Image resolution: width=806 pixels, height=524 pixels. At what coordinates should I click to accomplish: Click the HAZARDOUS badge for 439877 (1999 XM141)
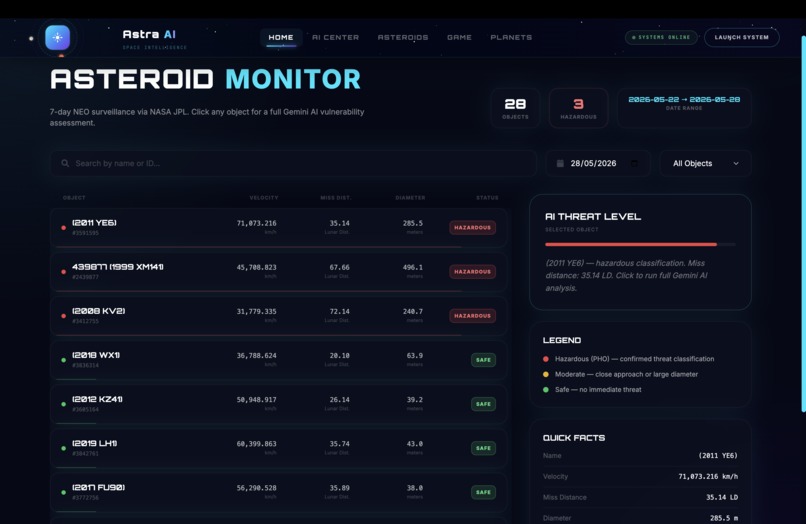tap(472, 272)
